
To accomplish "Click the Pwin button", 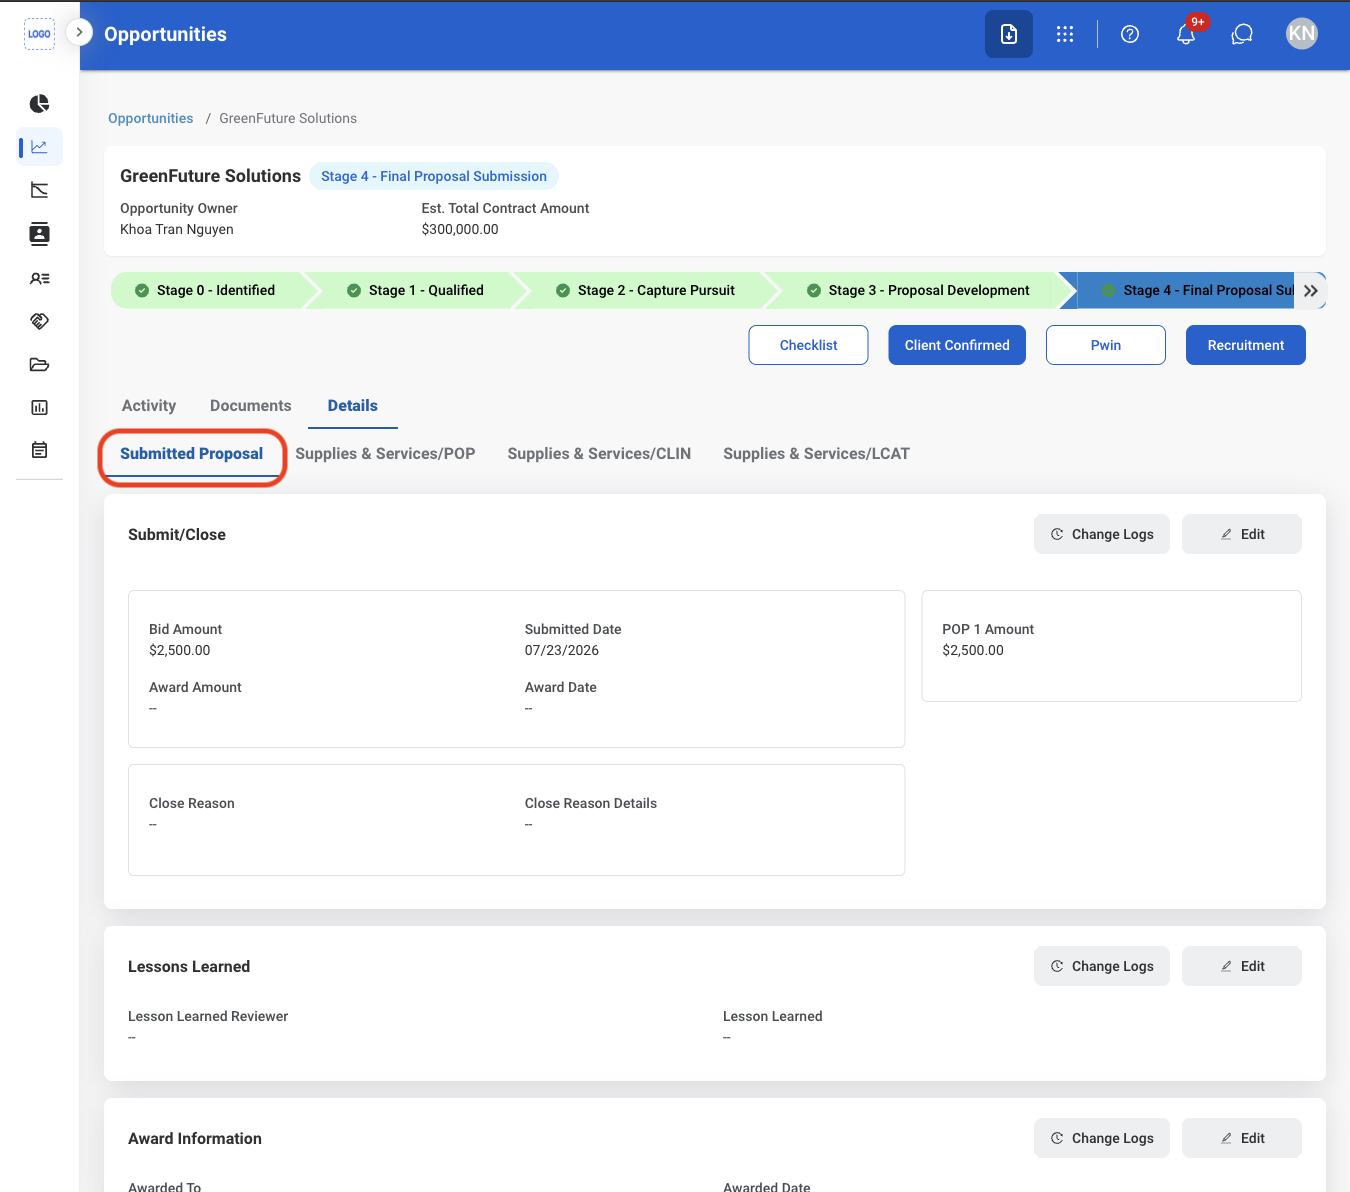I will (1106, 345).
